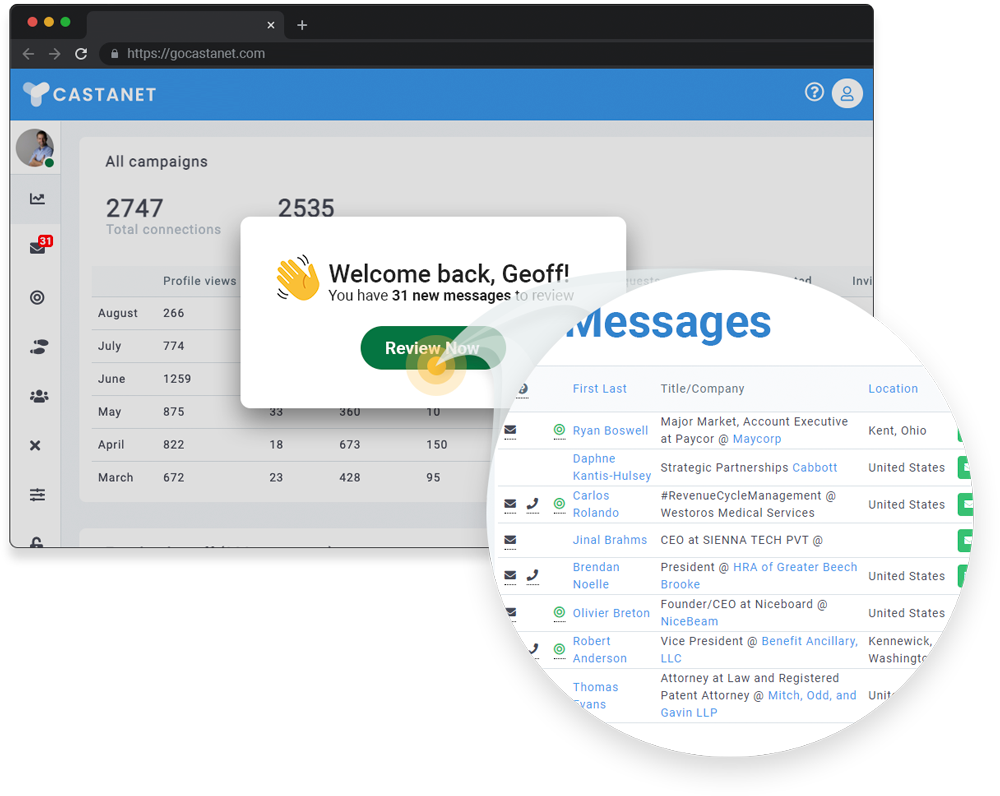Viewport: 1000px width, 796px height.
Task: Click the browser new tab plus button
Action: point(302,25)
